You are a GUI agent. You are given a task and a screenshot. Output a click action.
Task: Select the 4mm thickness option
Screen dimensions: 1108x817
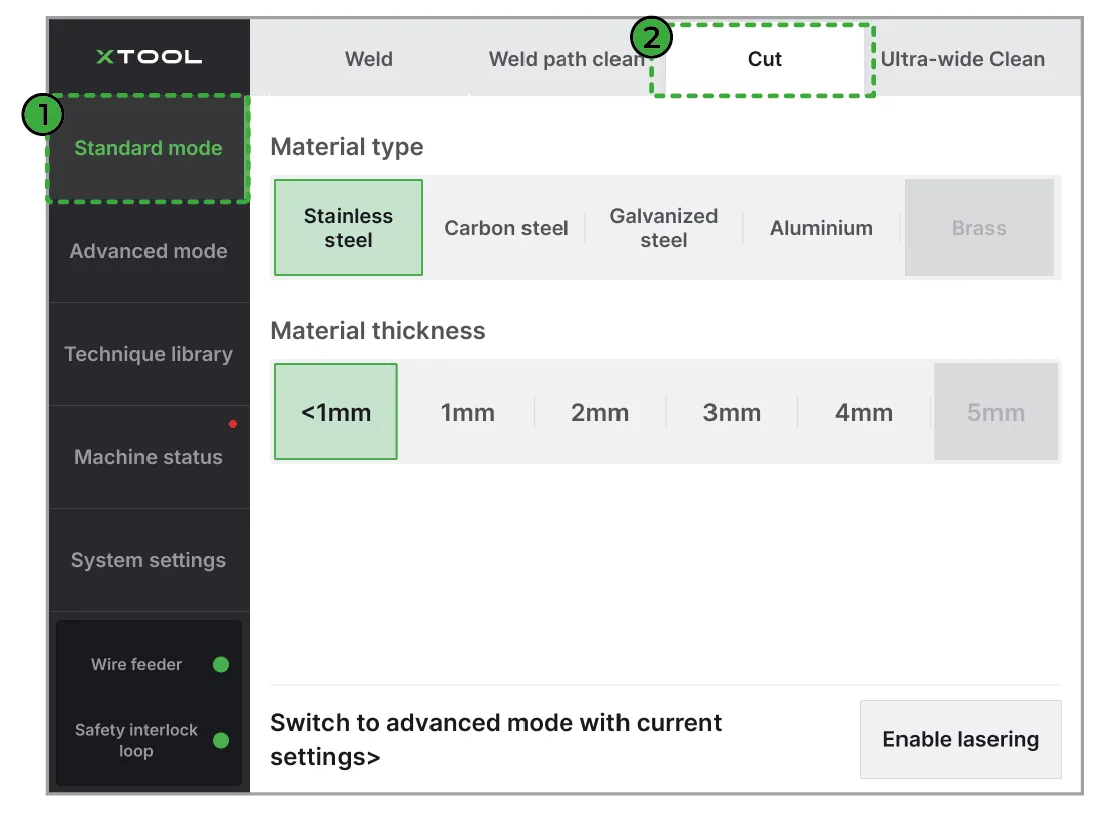tap(864, 412)
